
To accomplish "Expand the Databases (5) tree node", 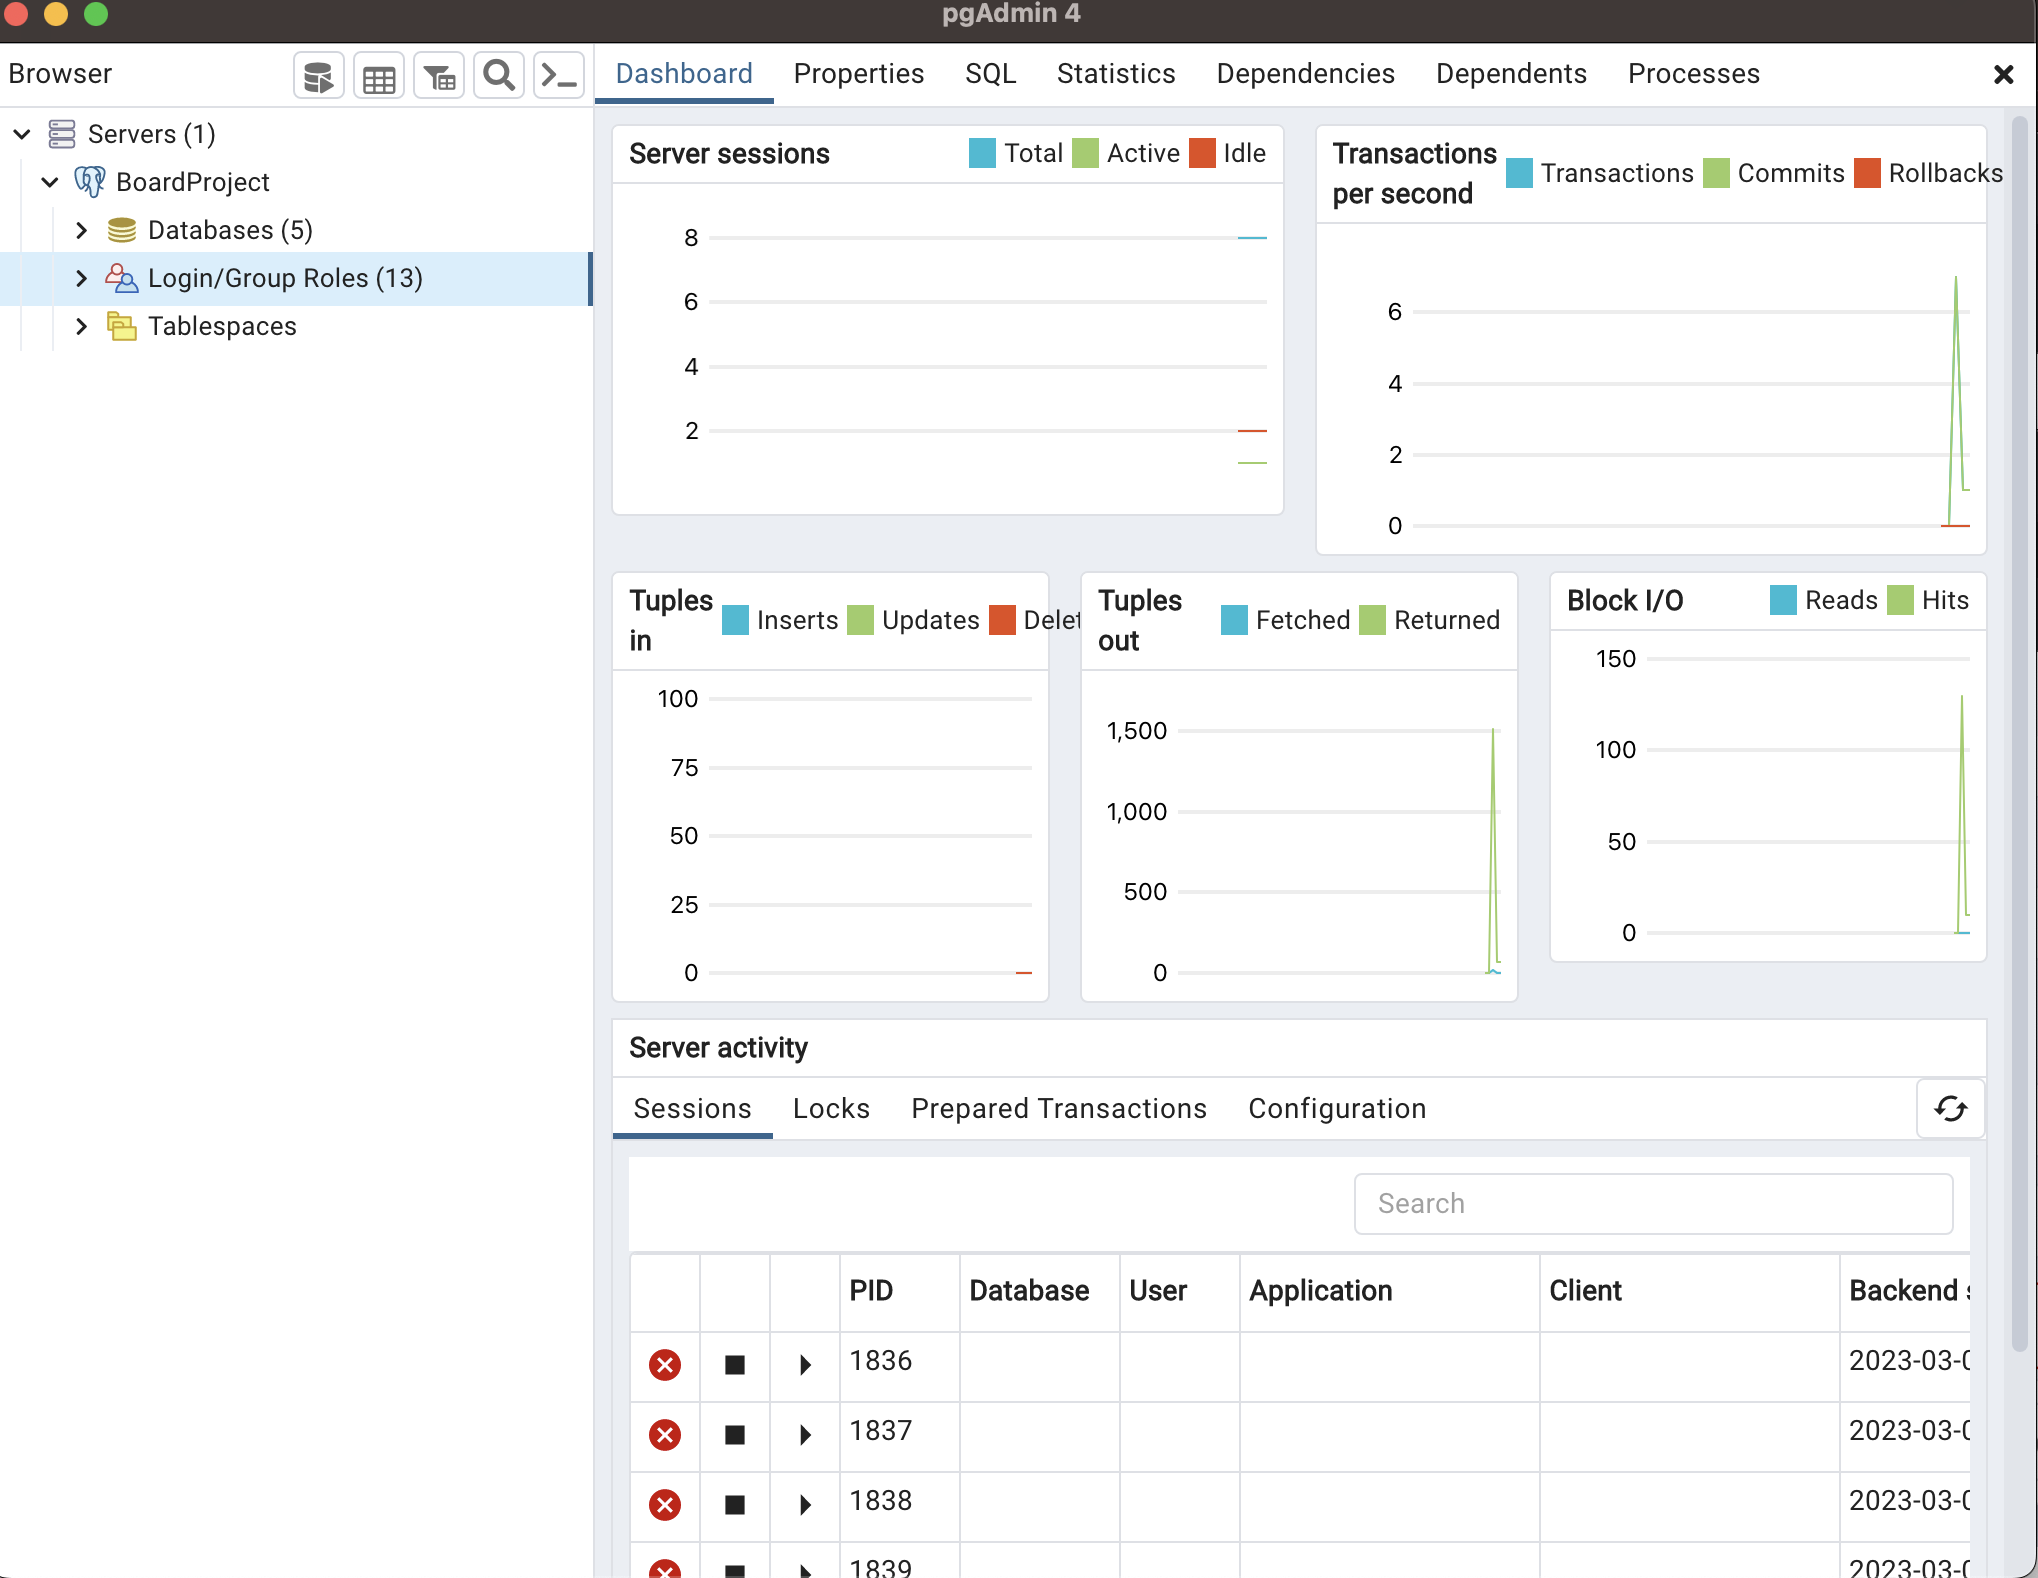I will coord(82,230).
